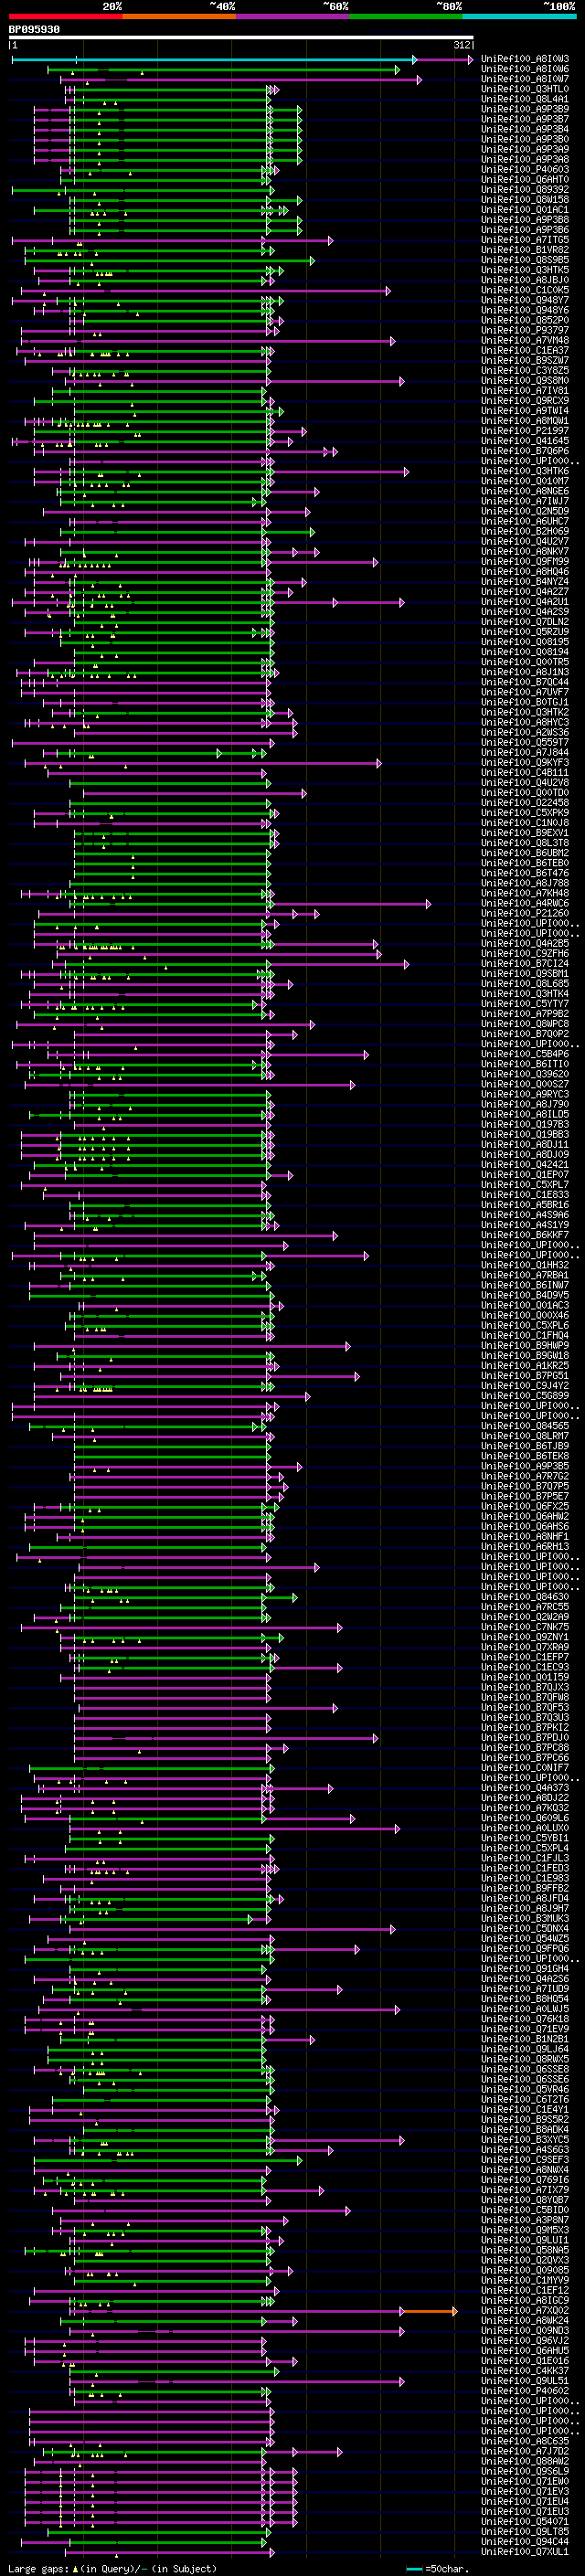
Task: Click hit label UniRef100_B1VR82
Action: point(525,250)
